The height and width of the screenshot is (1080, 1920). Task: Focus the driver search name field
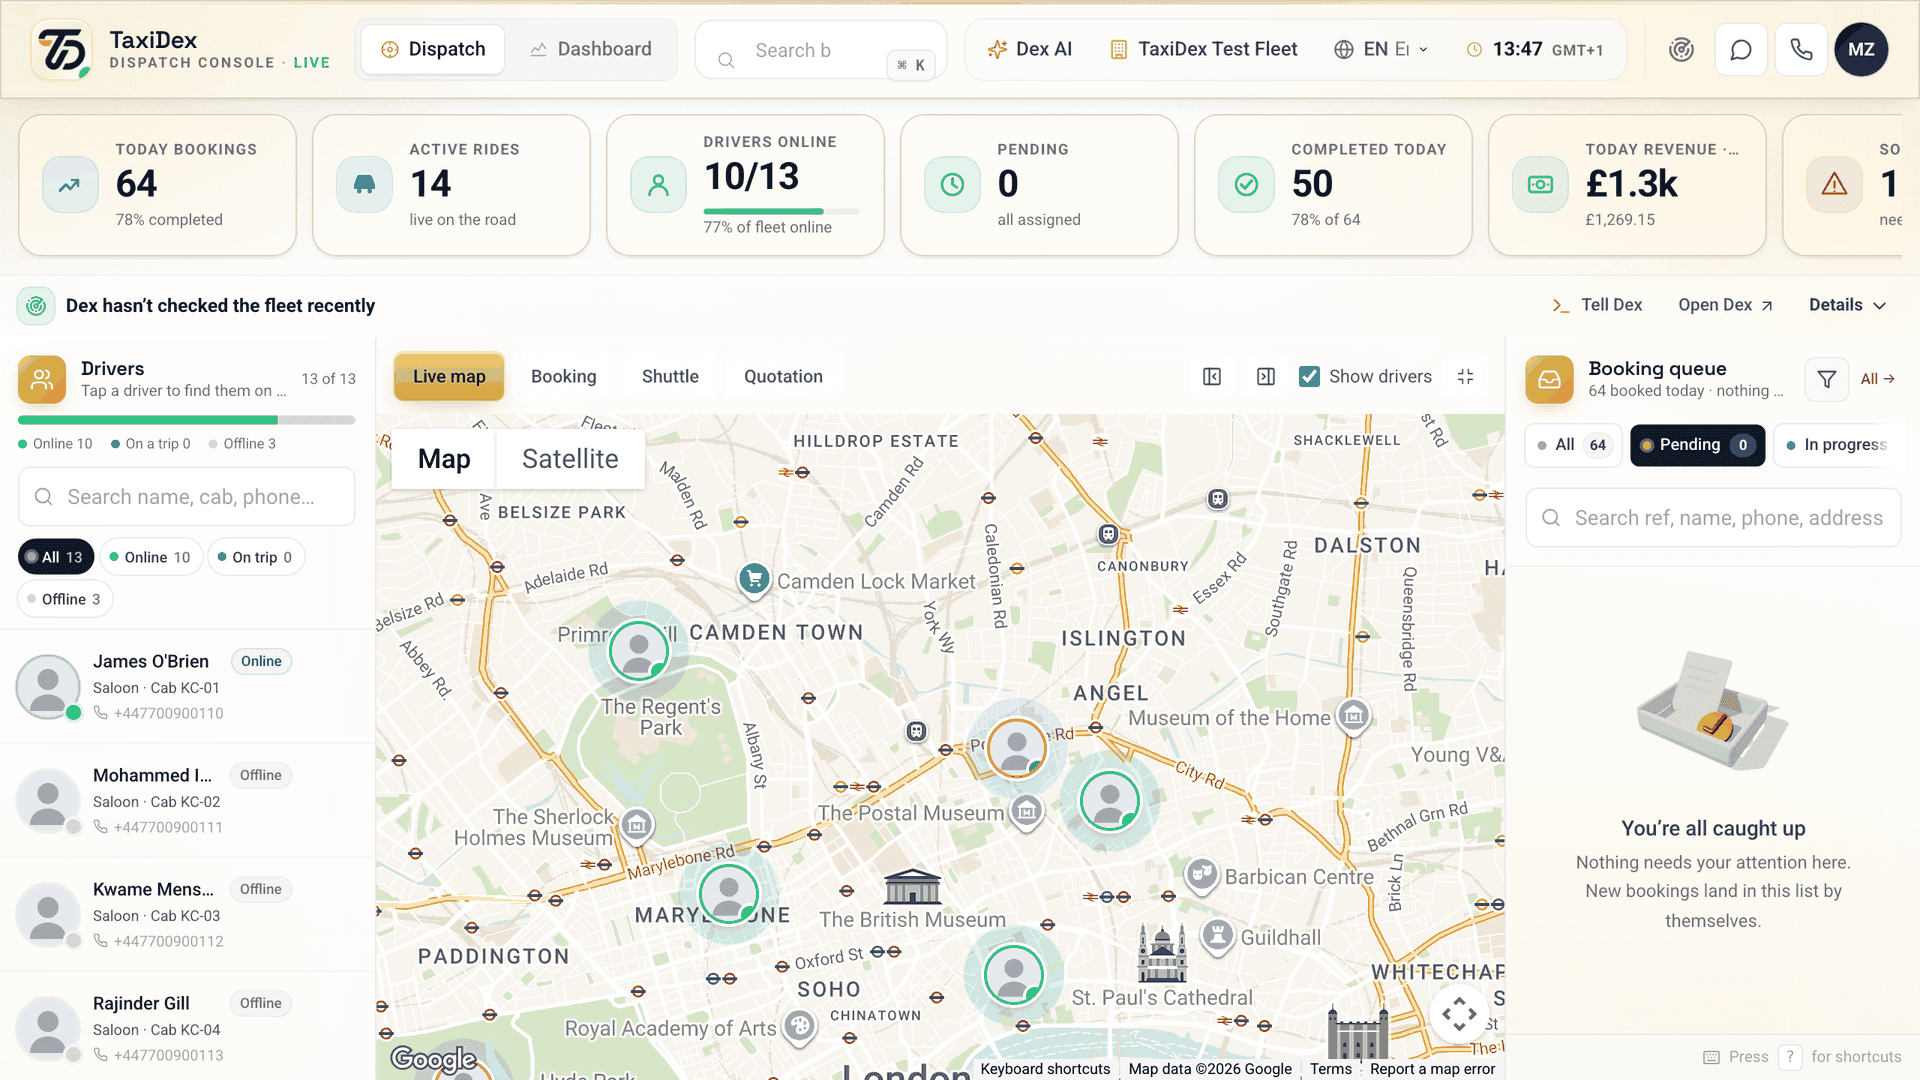point(187,497)
